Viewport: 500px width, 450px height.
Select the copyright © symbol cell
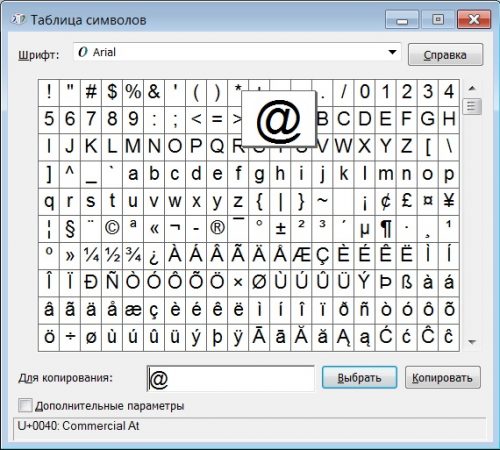click(112, 228)
